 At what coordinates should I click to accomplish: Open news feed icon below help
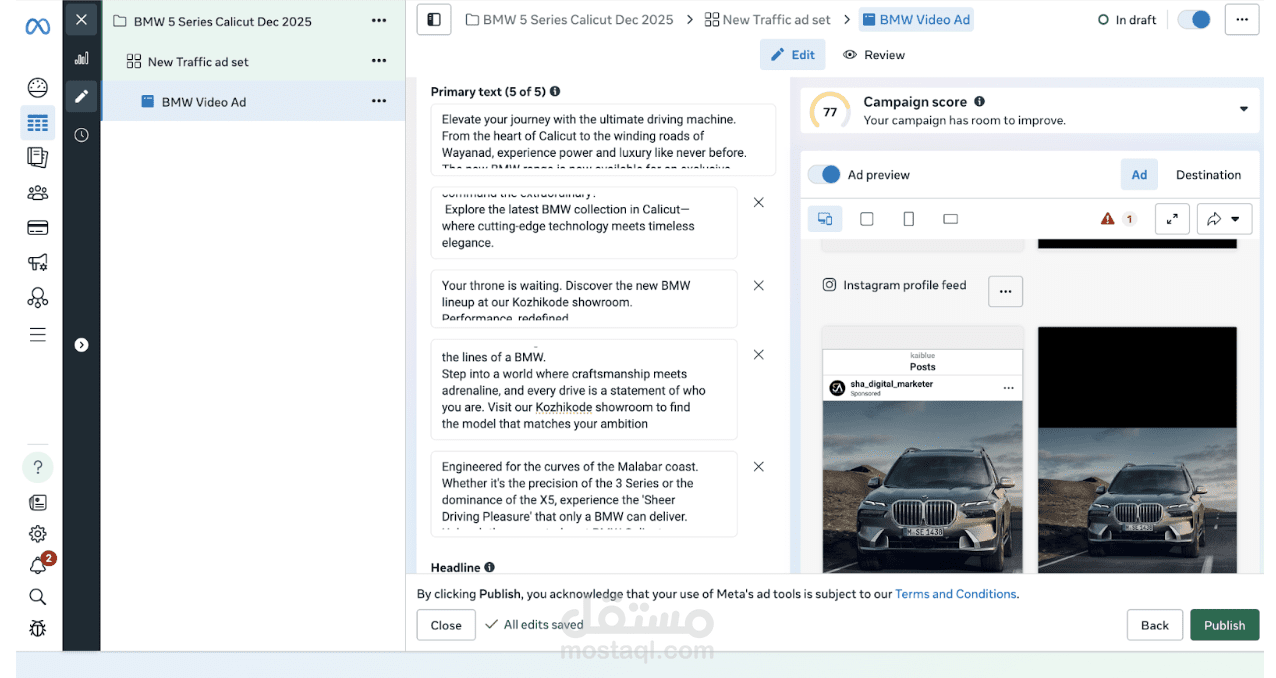[x=37, y=503]
